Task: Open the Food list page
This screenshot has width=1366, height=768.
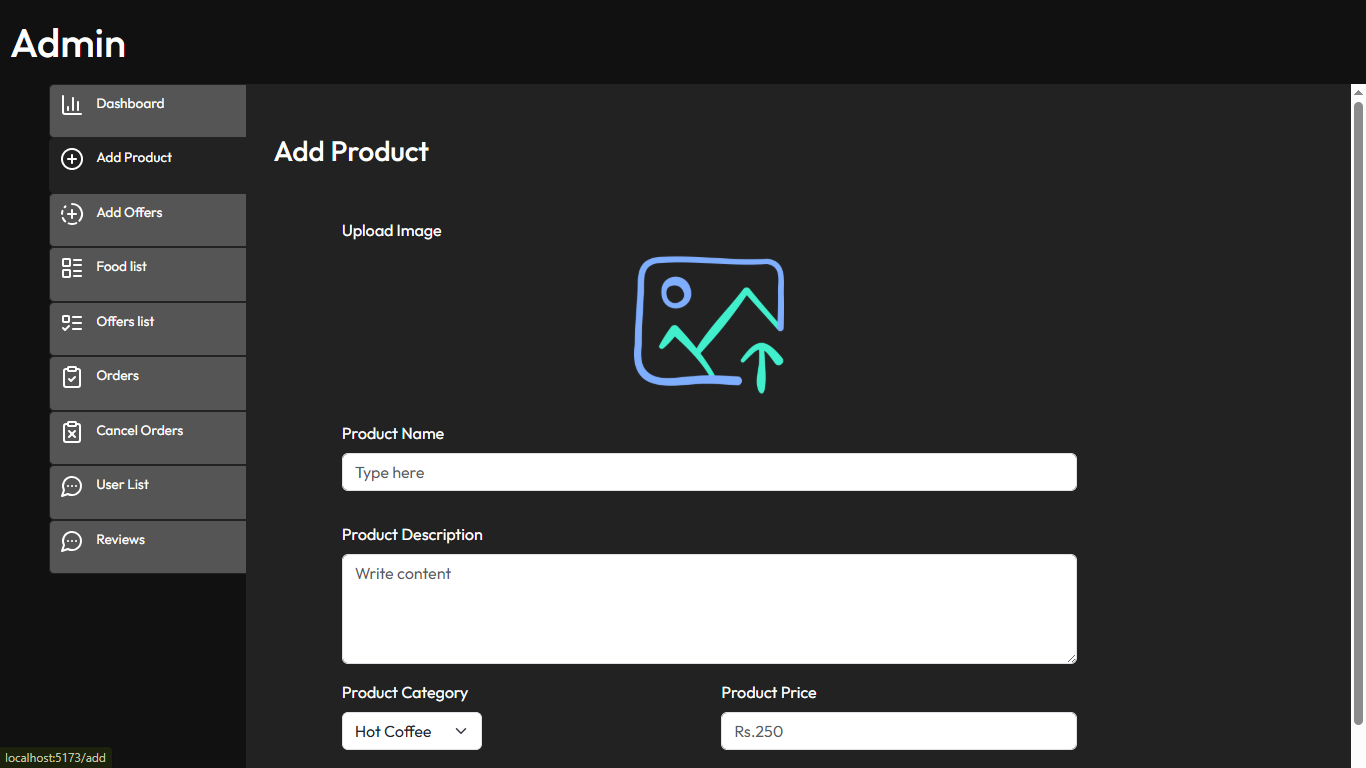Action: (x=148, y=274)
